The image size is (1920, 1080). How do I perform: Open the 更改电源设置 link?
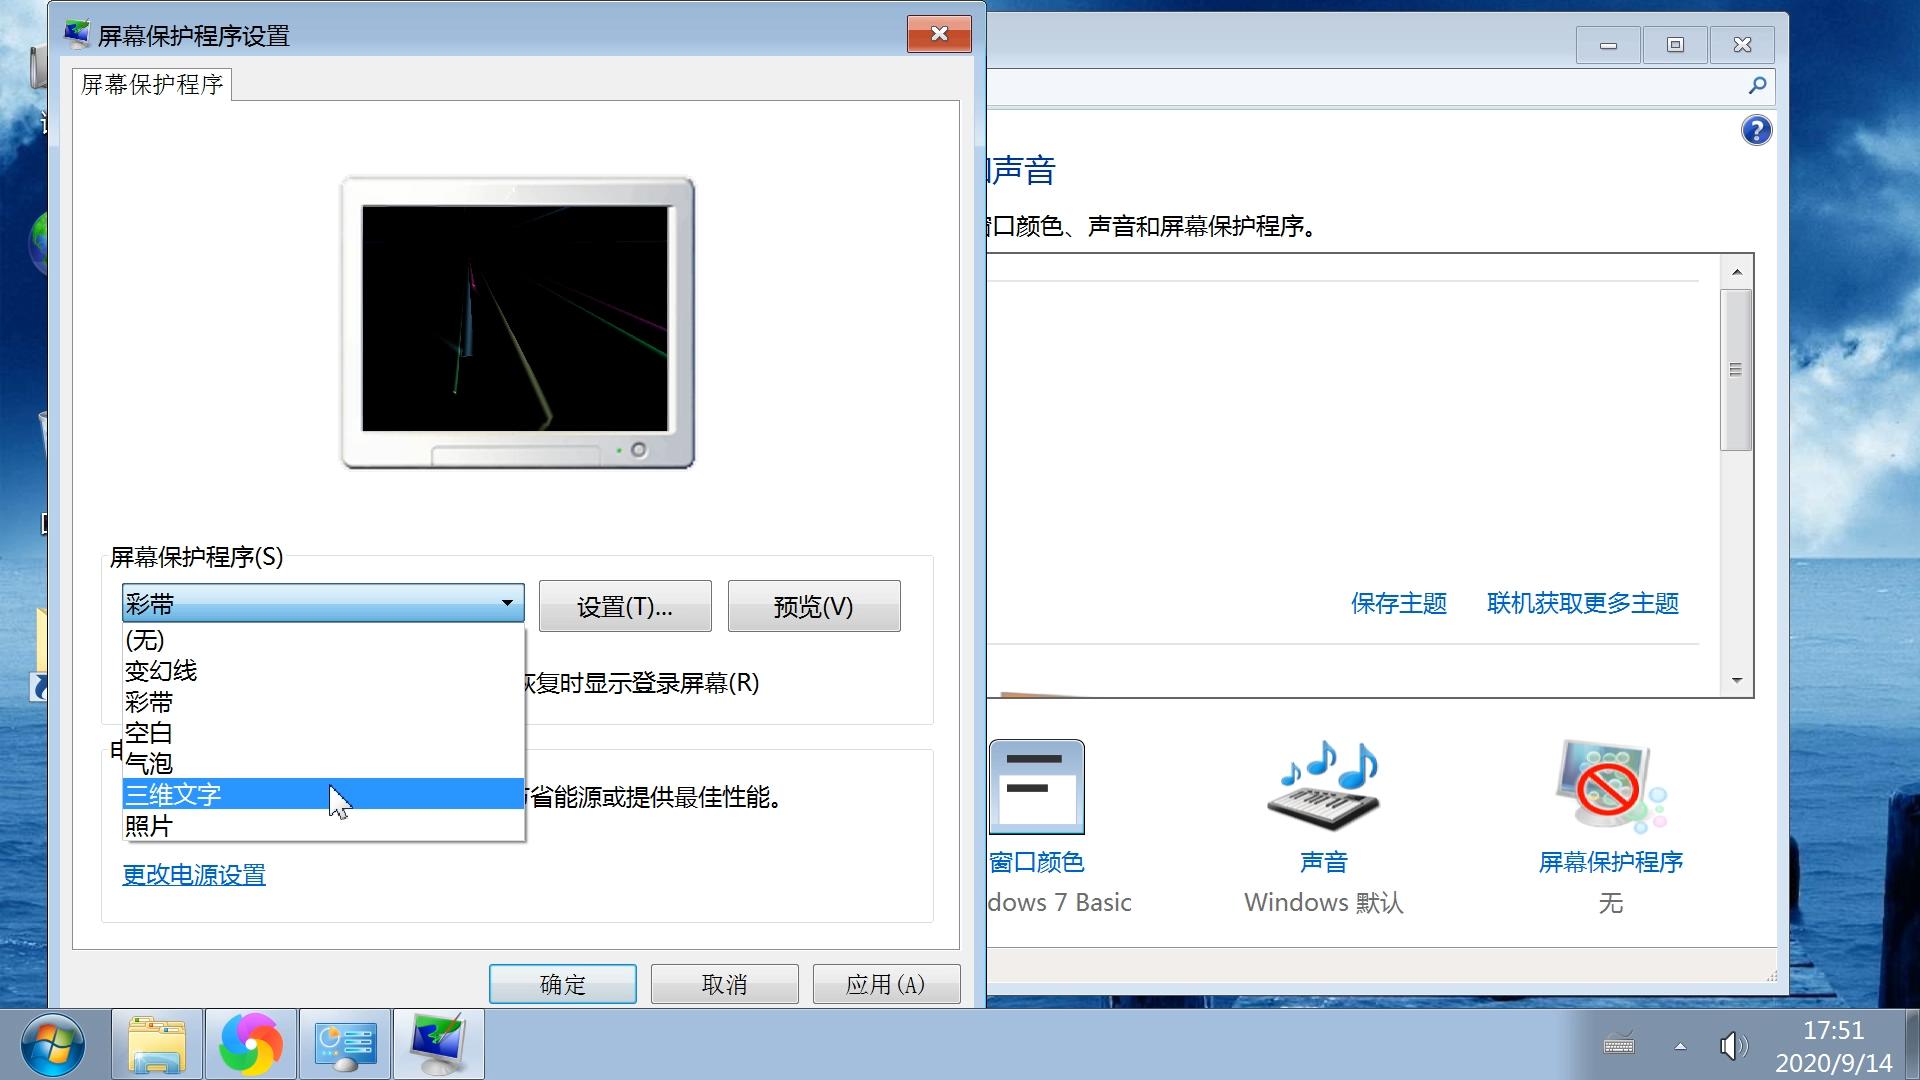[193, 874]
